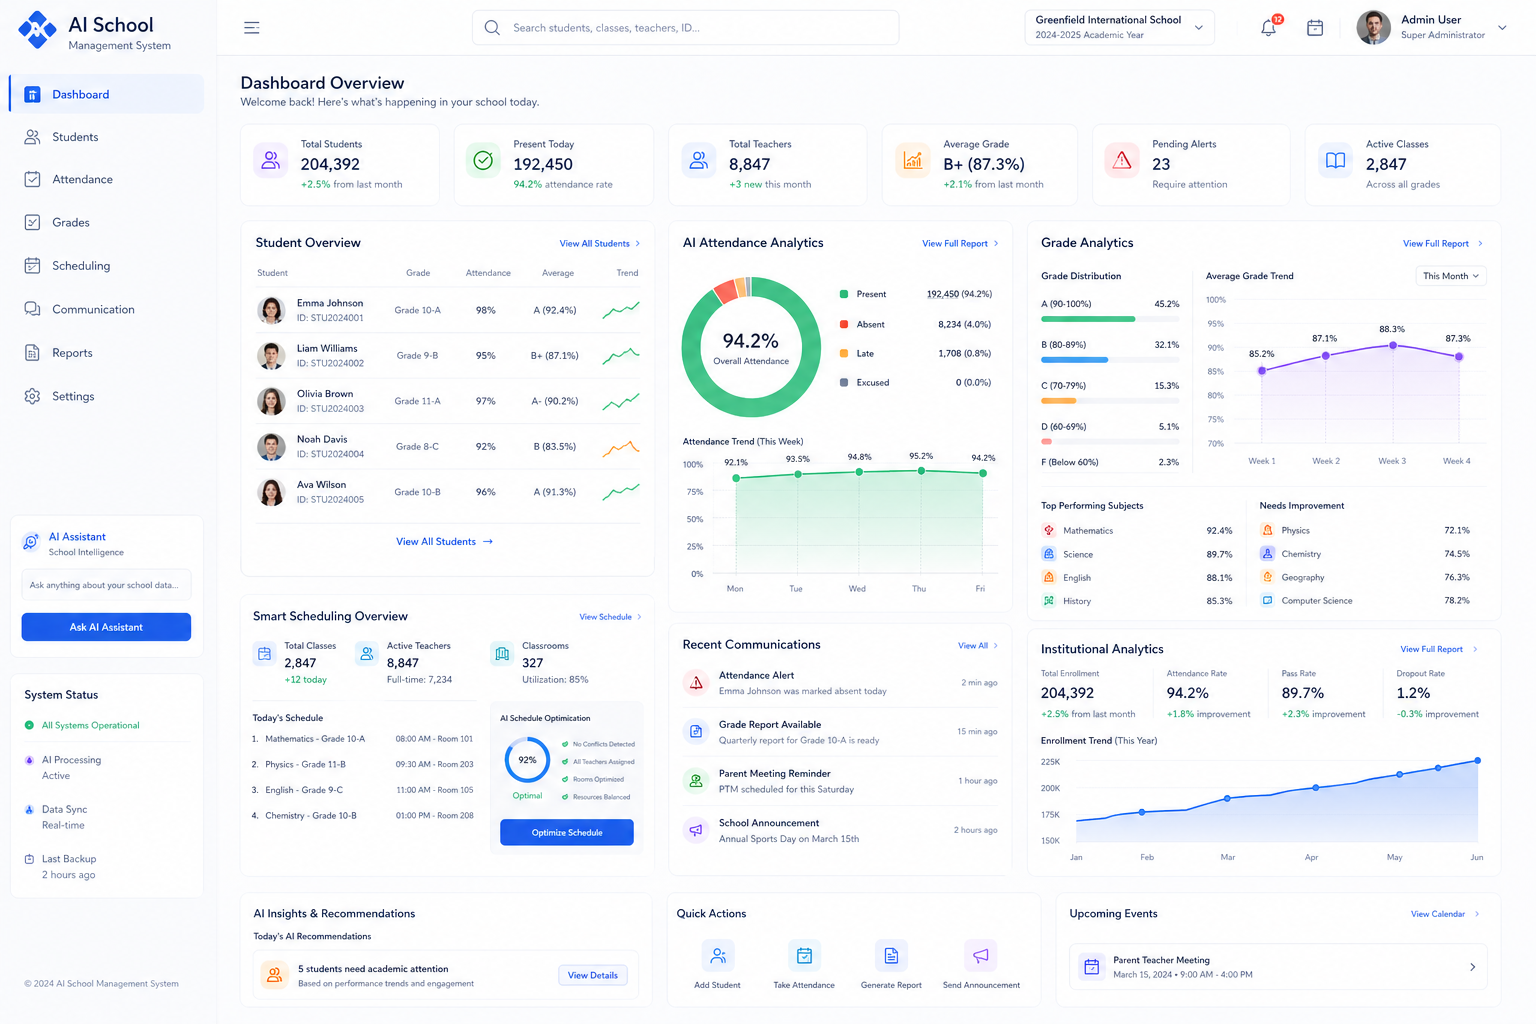1536x1024 pixels.
Task: Click the Week 3 88.3% data point
Action: click(1393, 345)
